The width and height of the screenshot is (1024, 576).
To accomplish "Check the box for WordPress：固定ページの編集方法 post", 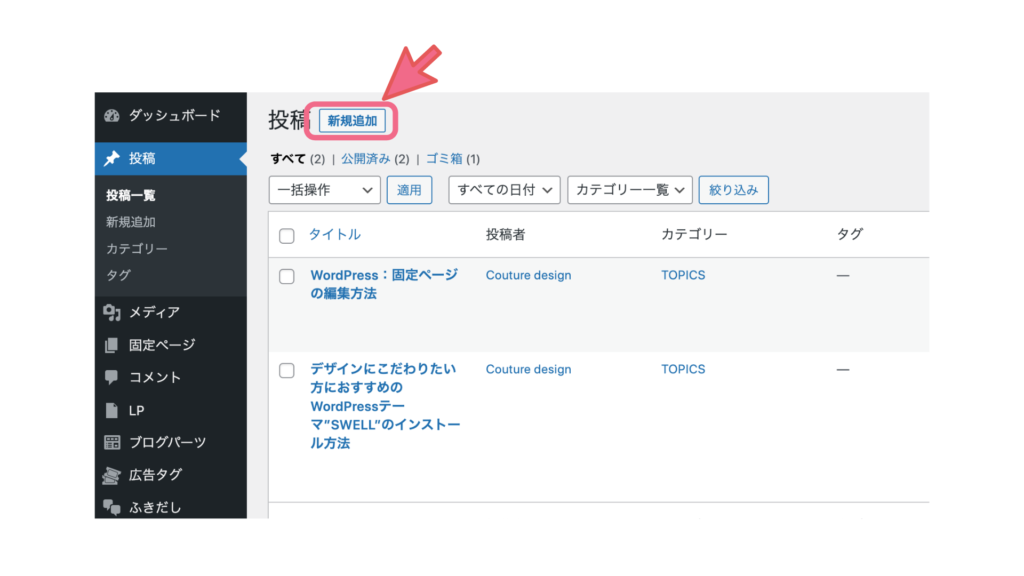I will [x=287, y=276].
